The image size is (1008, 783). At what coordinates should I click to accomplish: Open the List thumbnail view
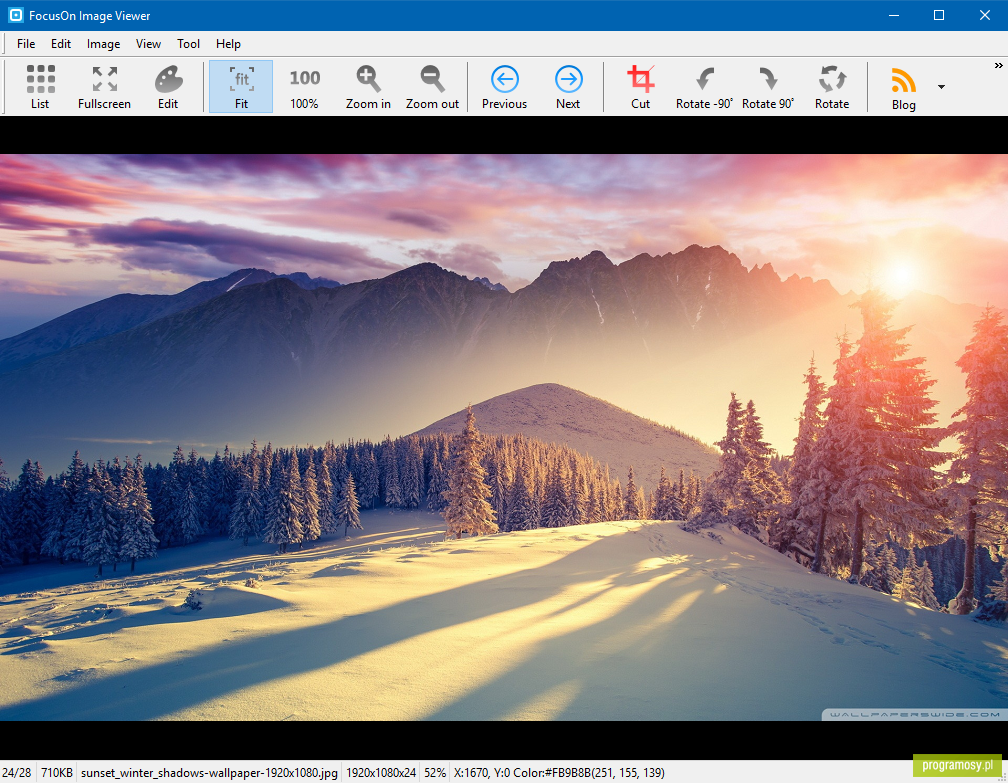coord(40,87)
